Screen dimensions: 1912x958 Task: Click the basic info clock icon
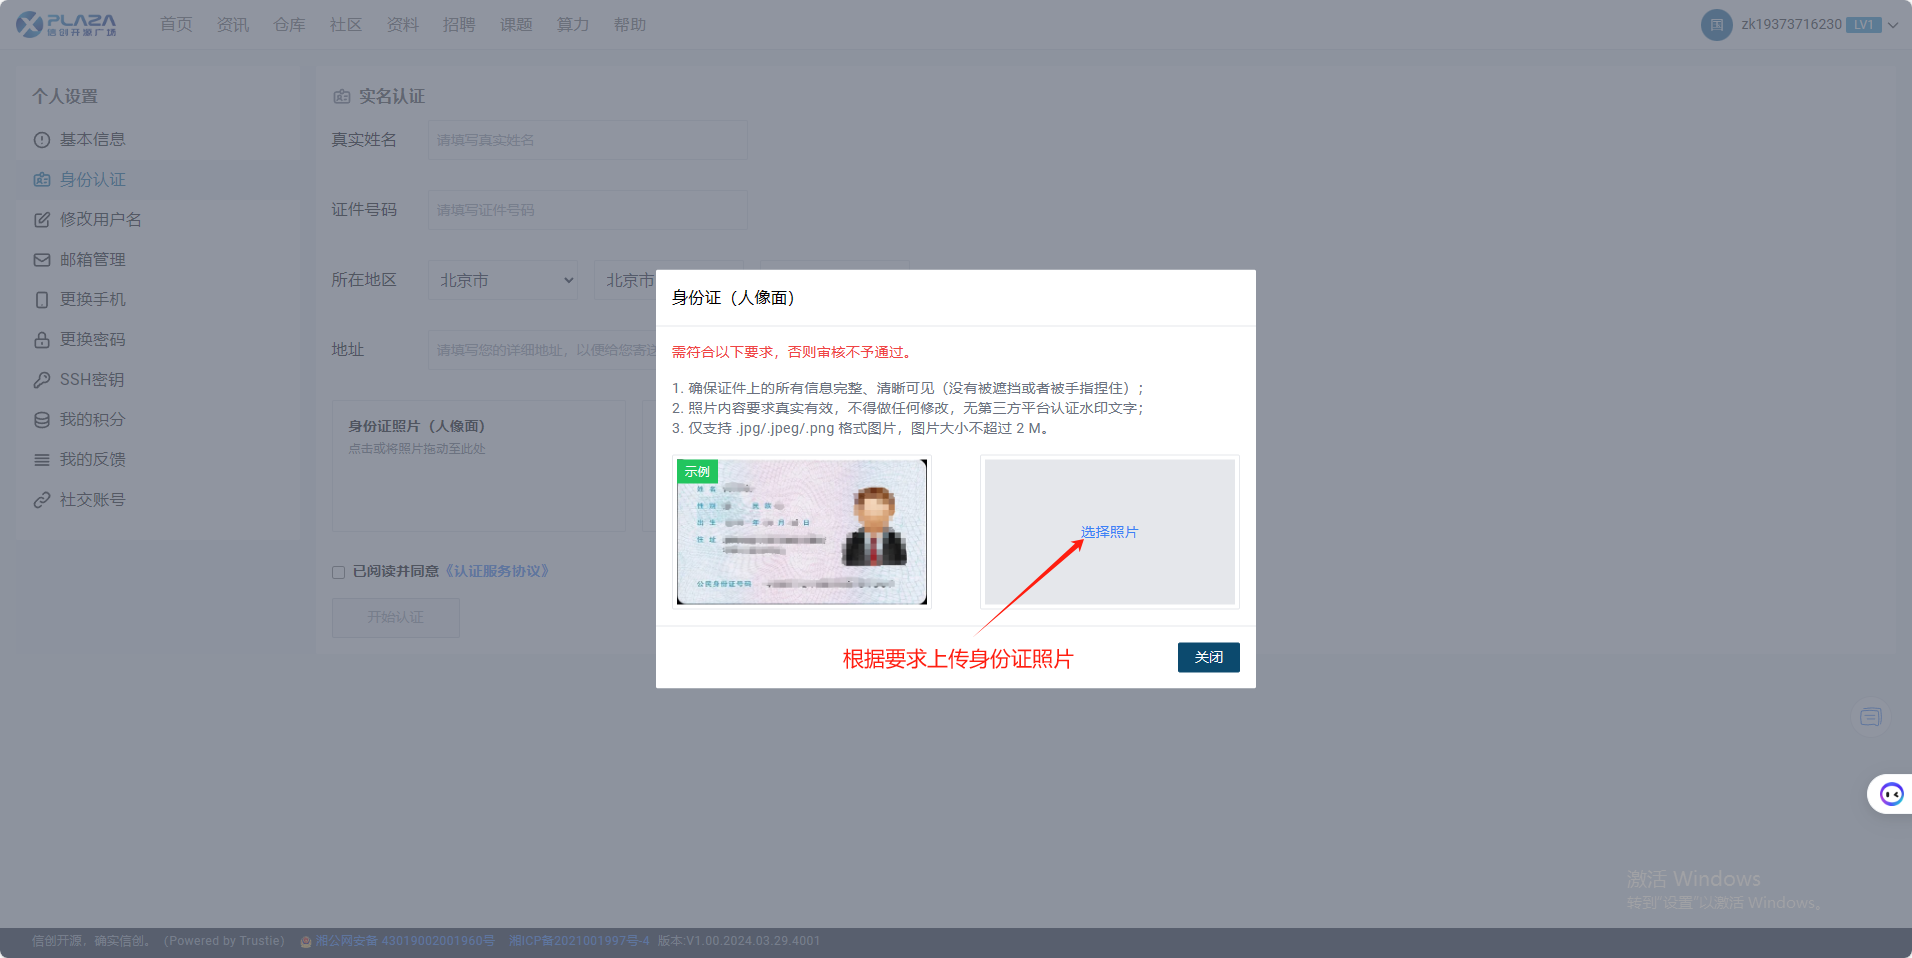[42, 140]
